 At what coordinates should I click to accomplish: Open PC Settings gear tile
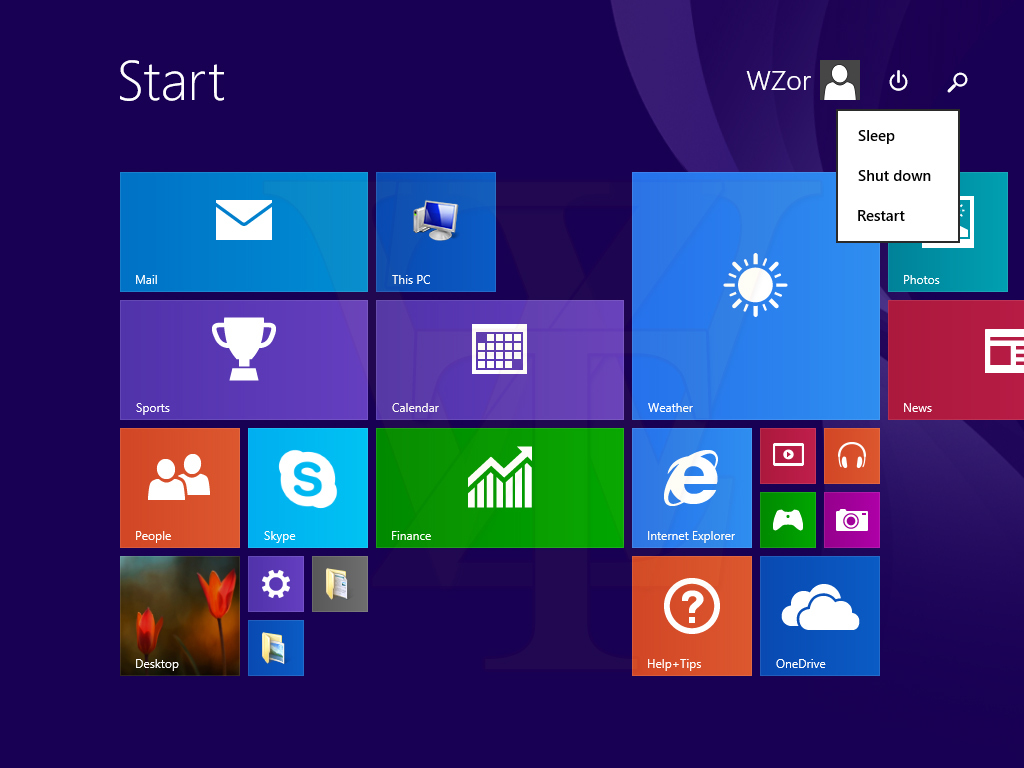pos(275,583)
